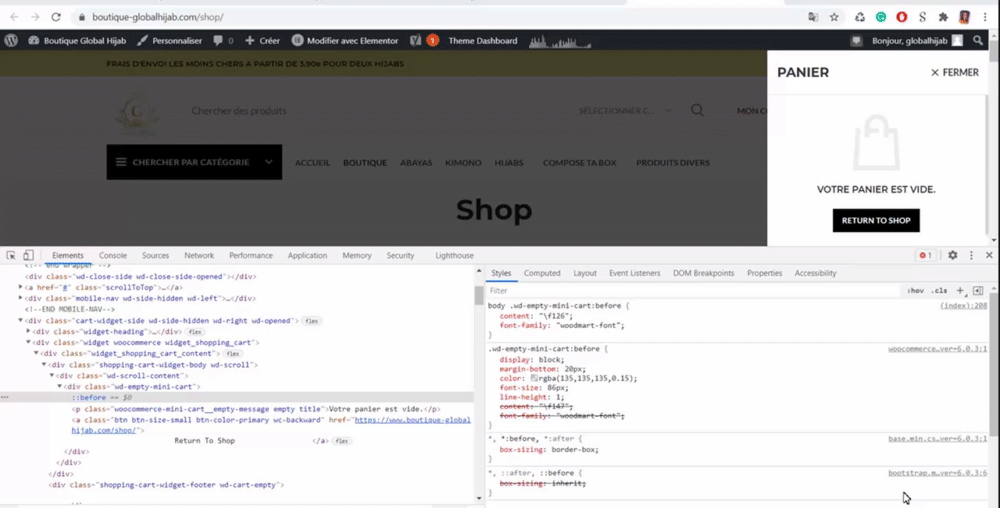Reload the page with the refresh icon
The width and height of the screenshot is (1000, 508).
coord(56,17)
